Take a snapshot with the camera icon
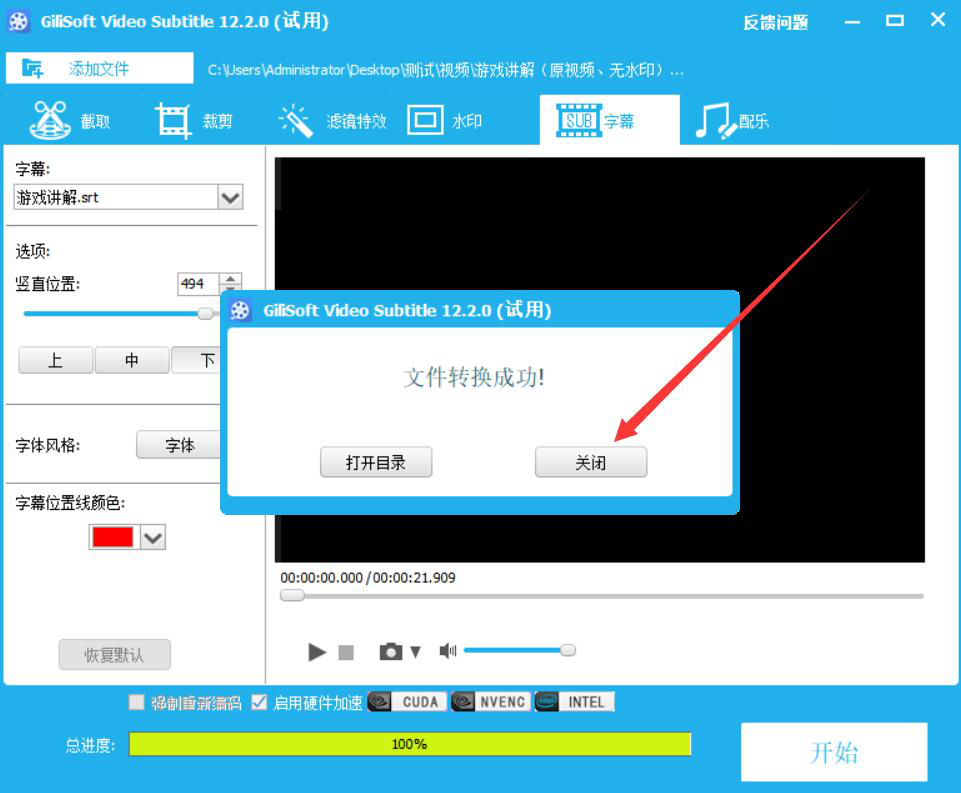 391,651
